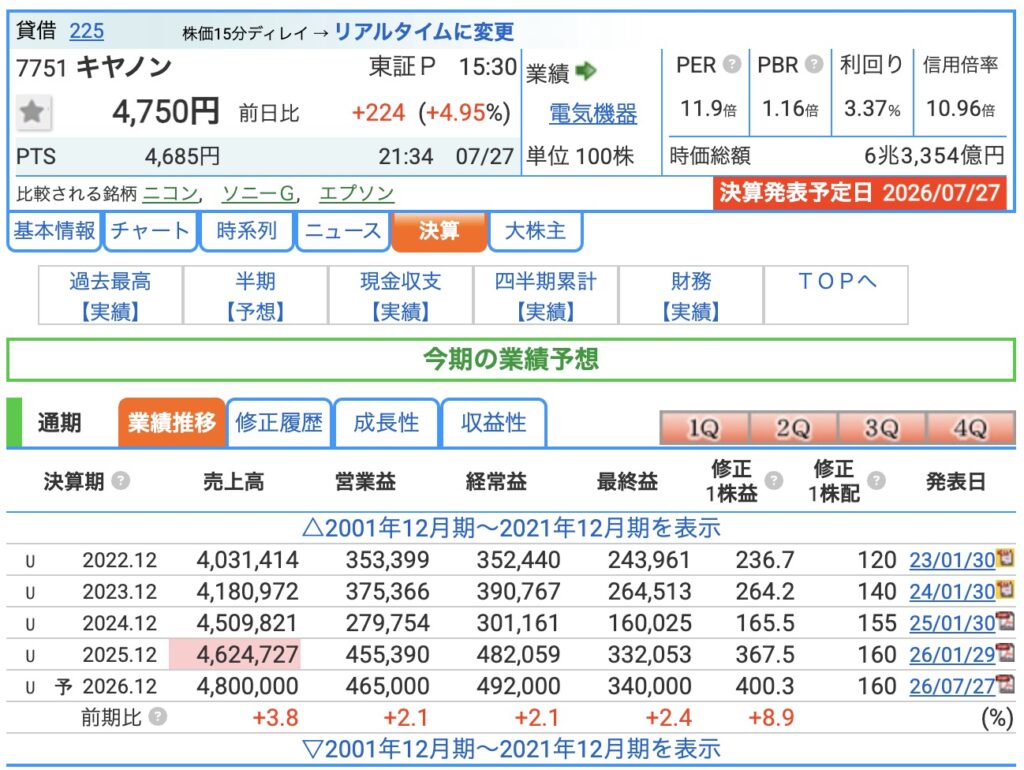Viewport: 1024px width, 770px height.
Task: Open compared stock ニコン
Action: pyautogui.click(x=170, y=193)
